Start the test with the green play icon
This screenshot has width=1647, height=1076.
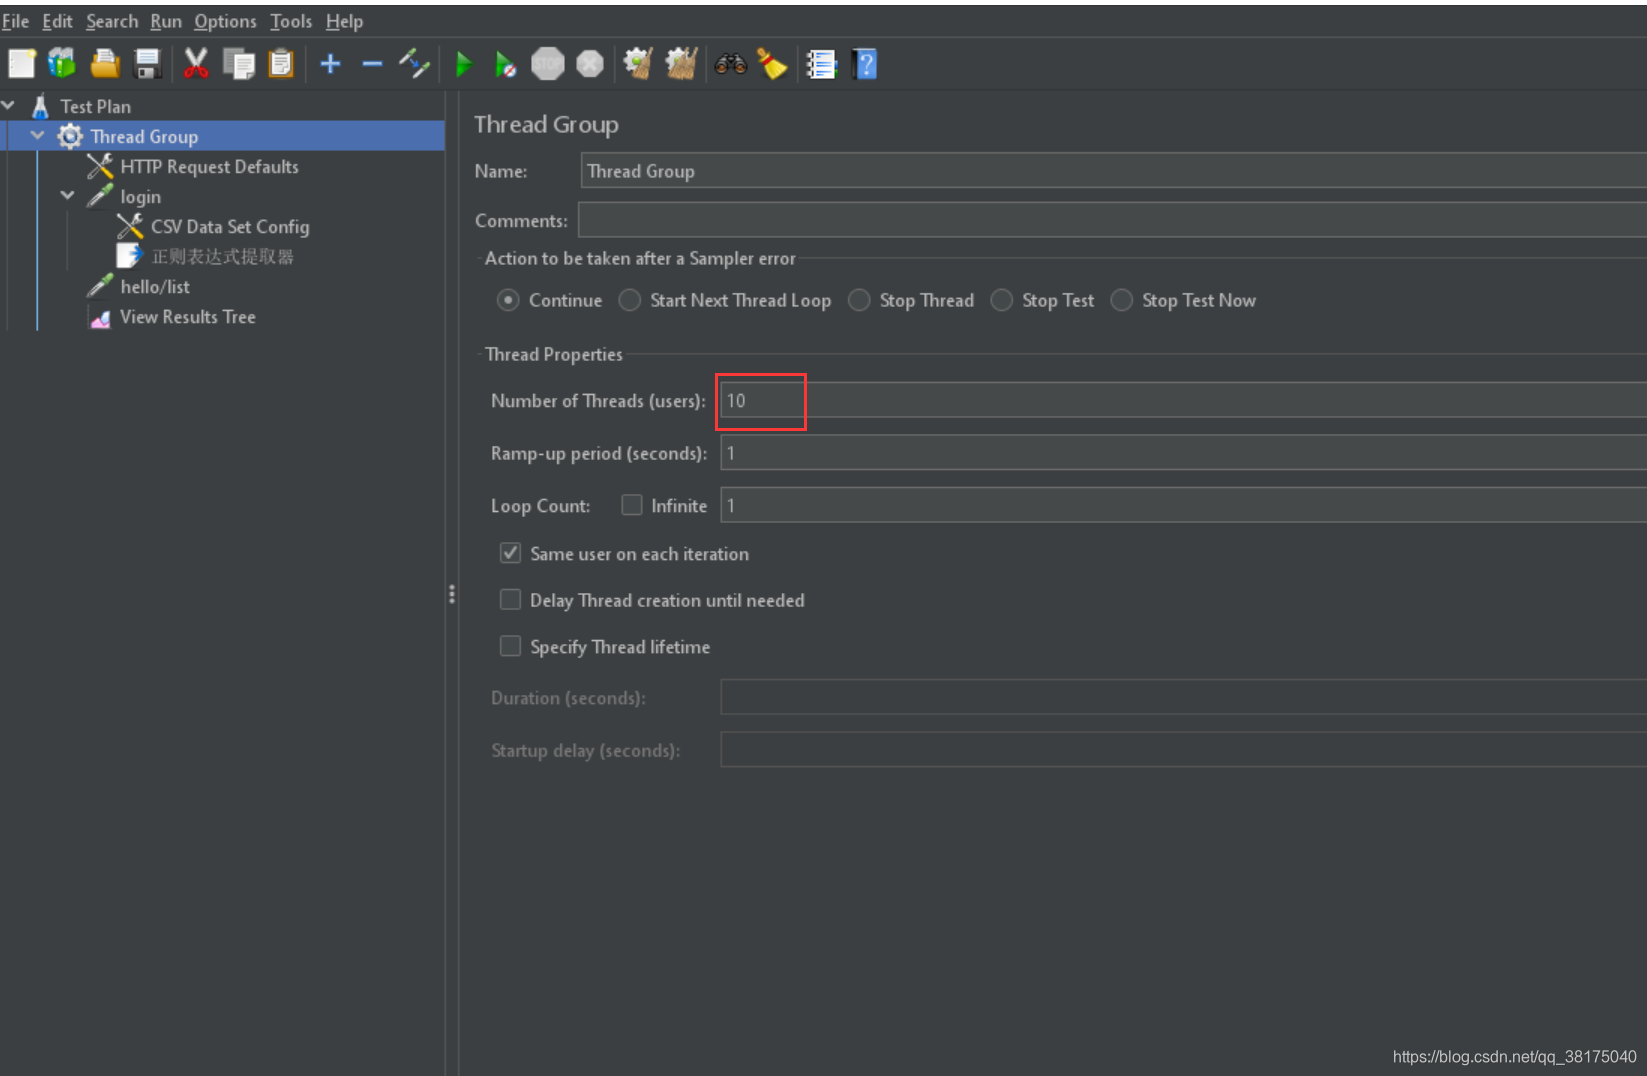pyautogui.click(x=463, y=64)
